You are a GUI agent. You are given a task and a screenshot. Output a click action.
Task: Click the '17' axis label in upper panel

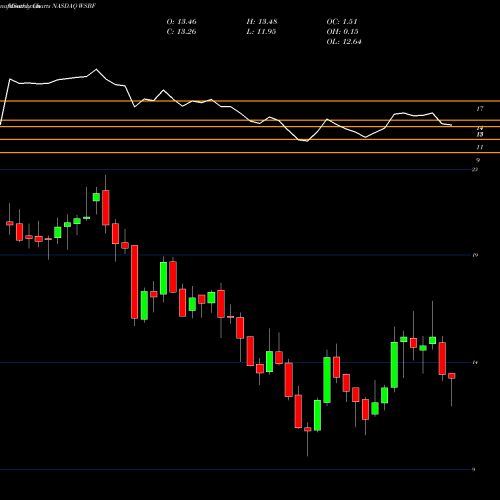pyautogui.click(x=480, y=109)
